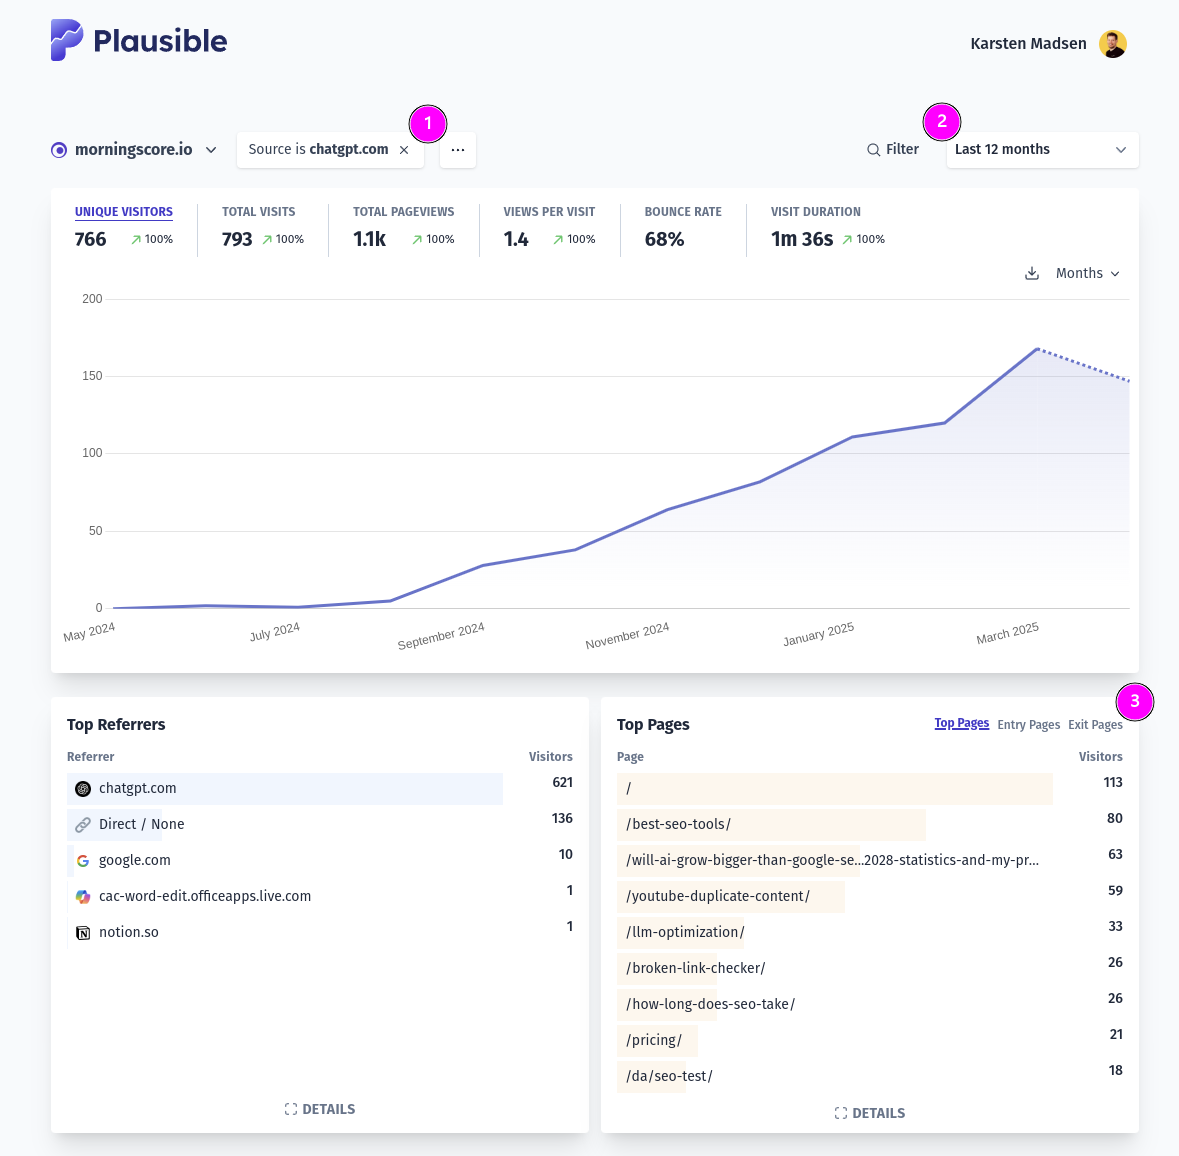Open the three-dots filter options menu
Image resolution: width=1179 pixels, height=1156 pixels.
(458, 150)
